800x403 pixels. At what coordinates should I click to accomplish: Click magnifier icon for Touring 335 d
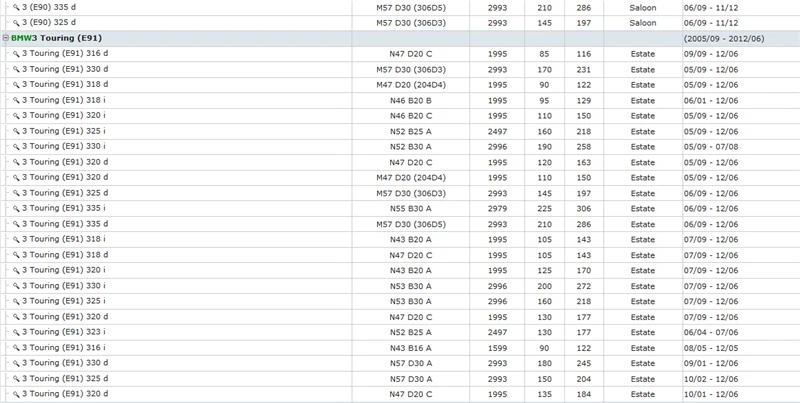click(x=16, y=224)
